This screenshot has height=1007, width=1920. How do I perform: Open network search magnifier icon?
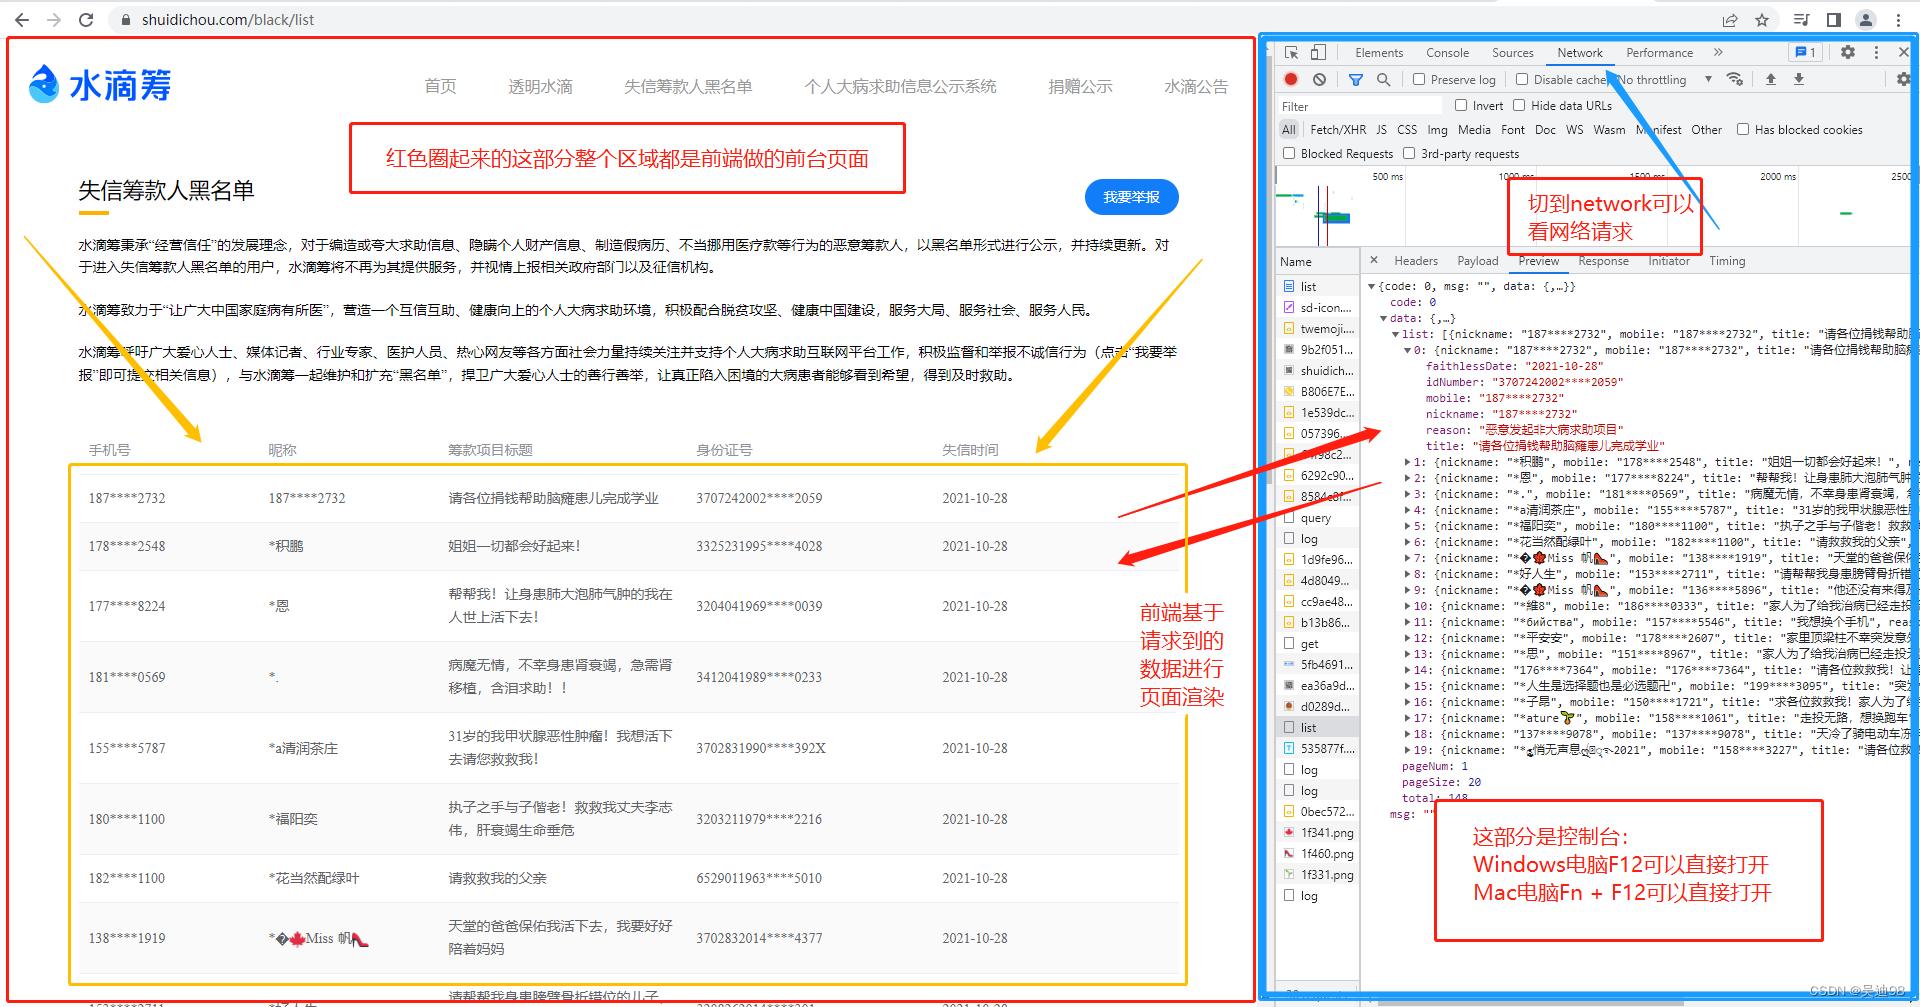[1383, 79]
